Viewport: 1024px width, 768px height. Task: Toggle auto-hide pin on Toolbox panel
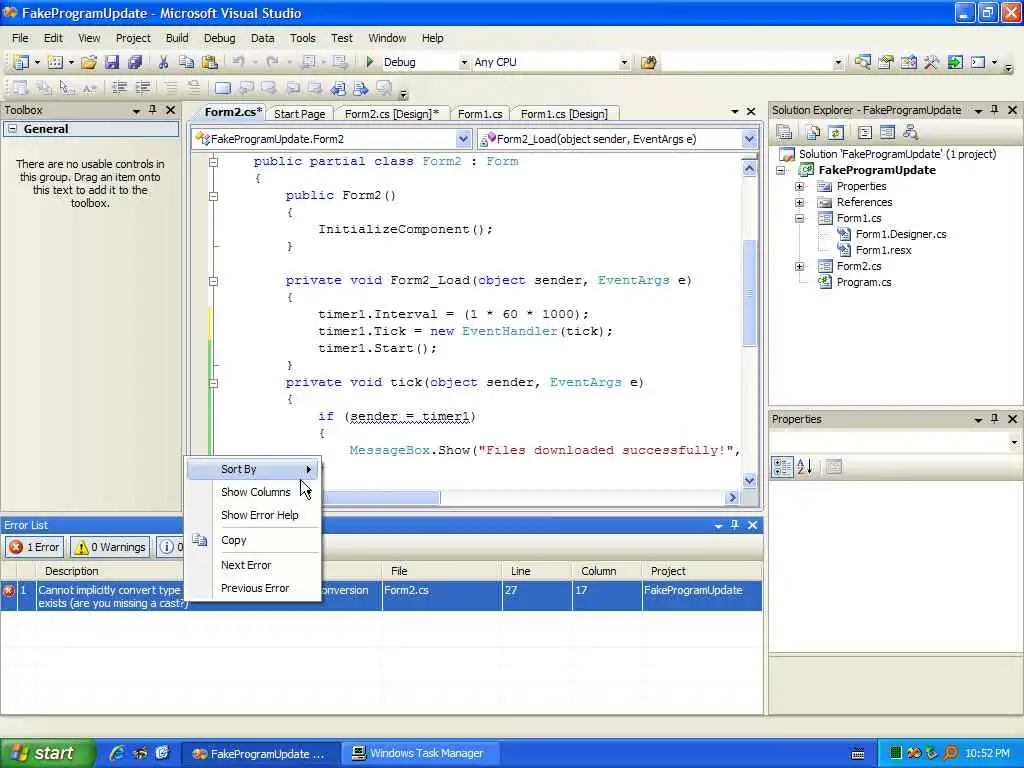click(x=152, y=110)
